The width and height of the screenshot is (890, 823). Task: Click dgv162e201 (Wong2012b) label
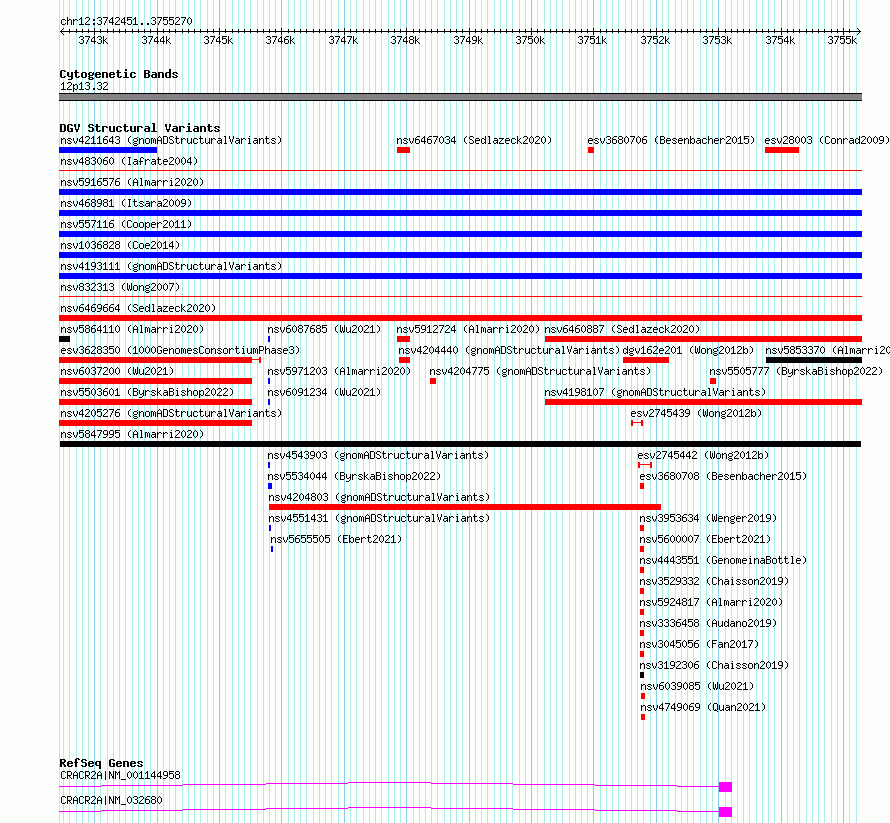[688, 350]
